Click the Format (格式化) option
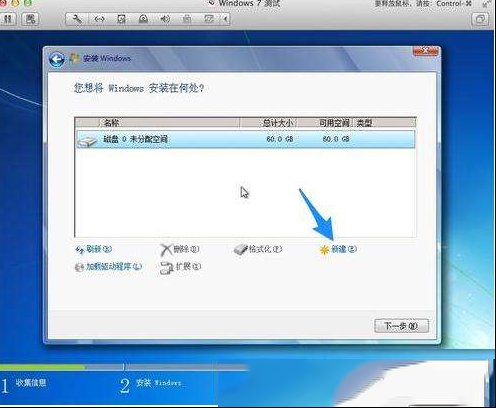This screenshot has width=496, height=408. [x=258, y=249]
